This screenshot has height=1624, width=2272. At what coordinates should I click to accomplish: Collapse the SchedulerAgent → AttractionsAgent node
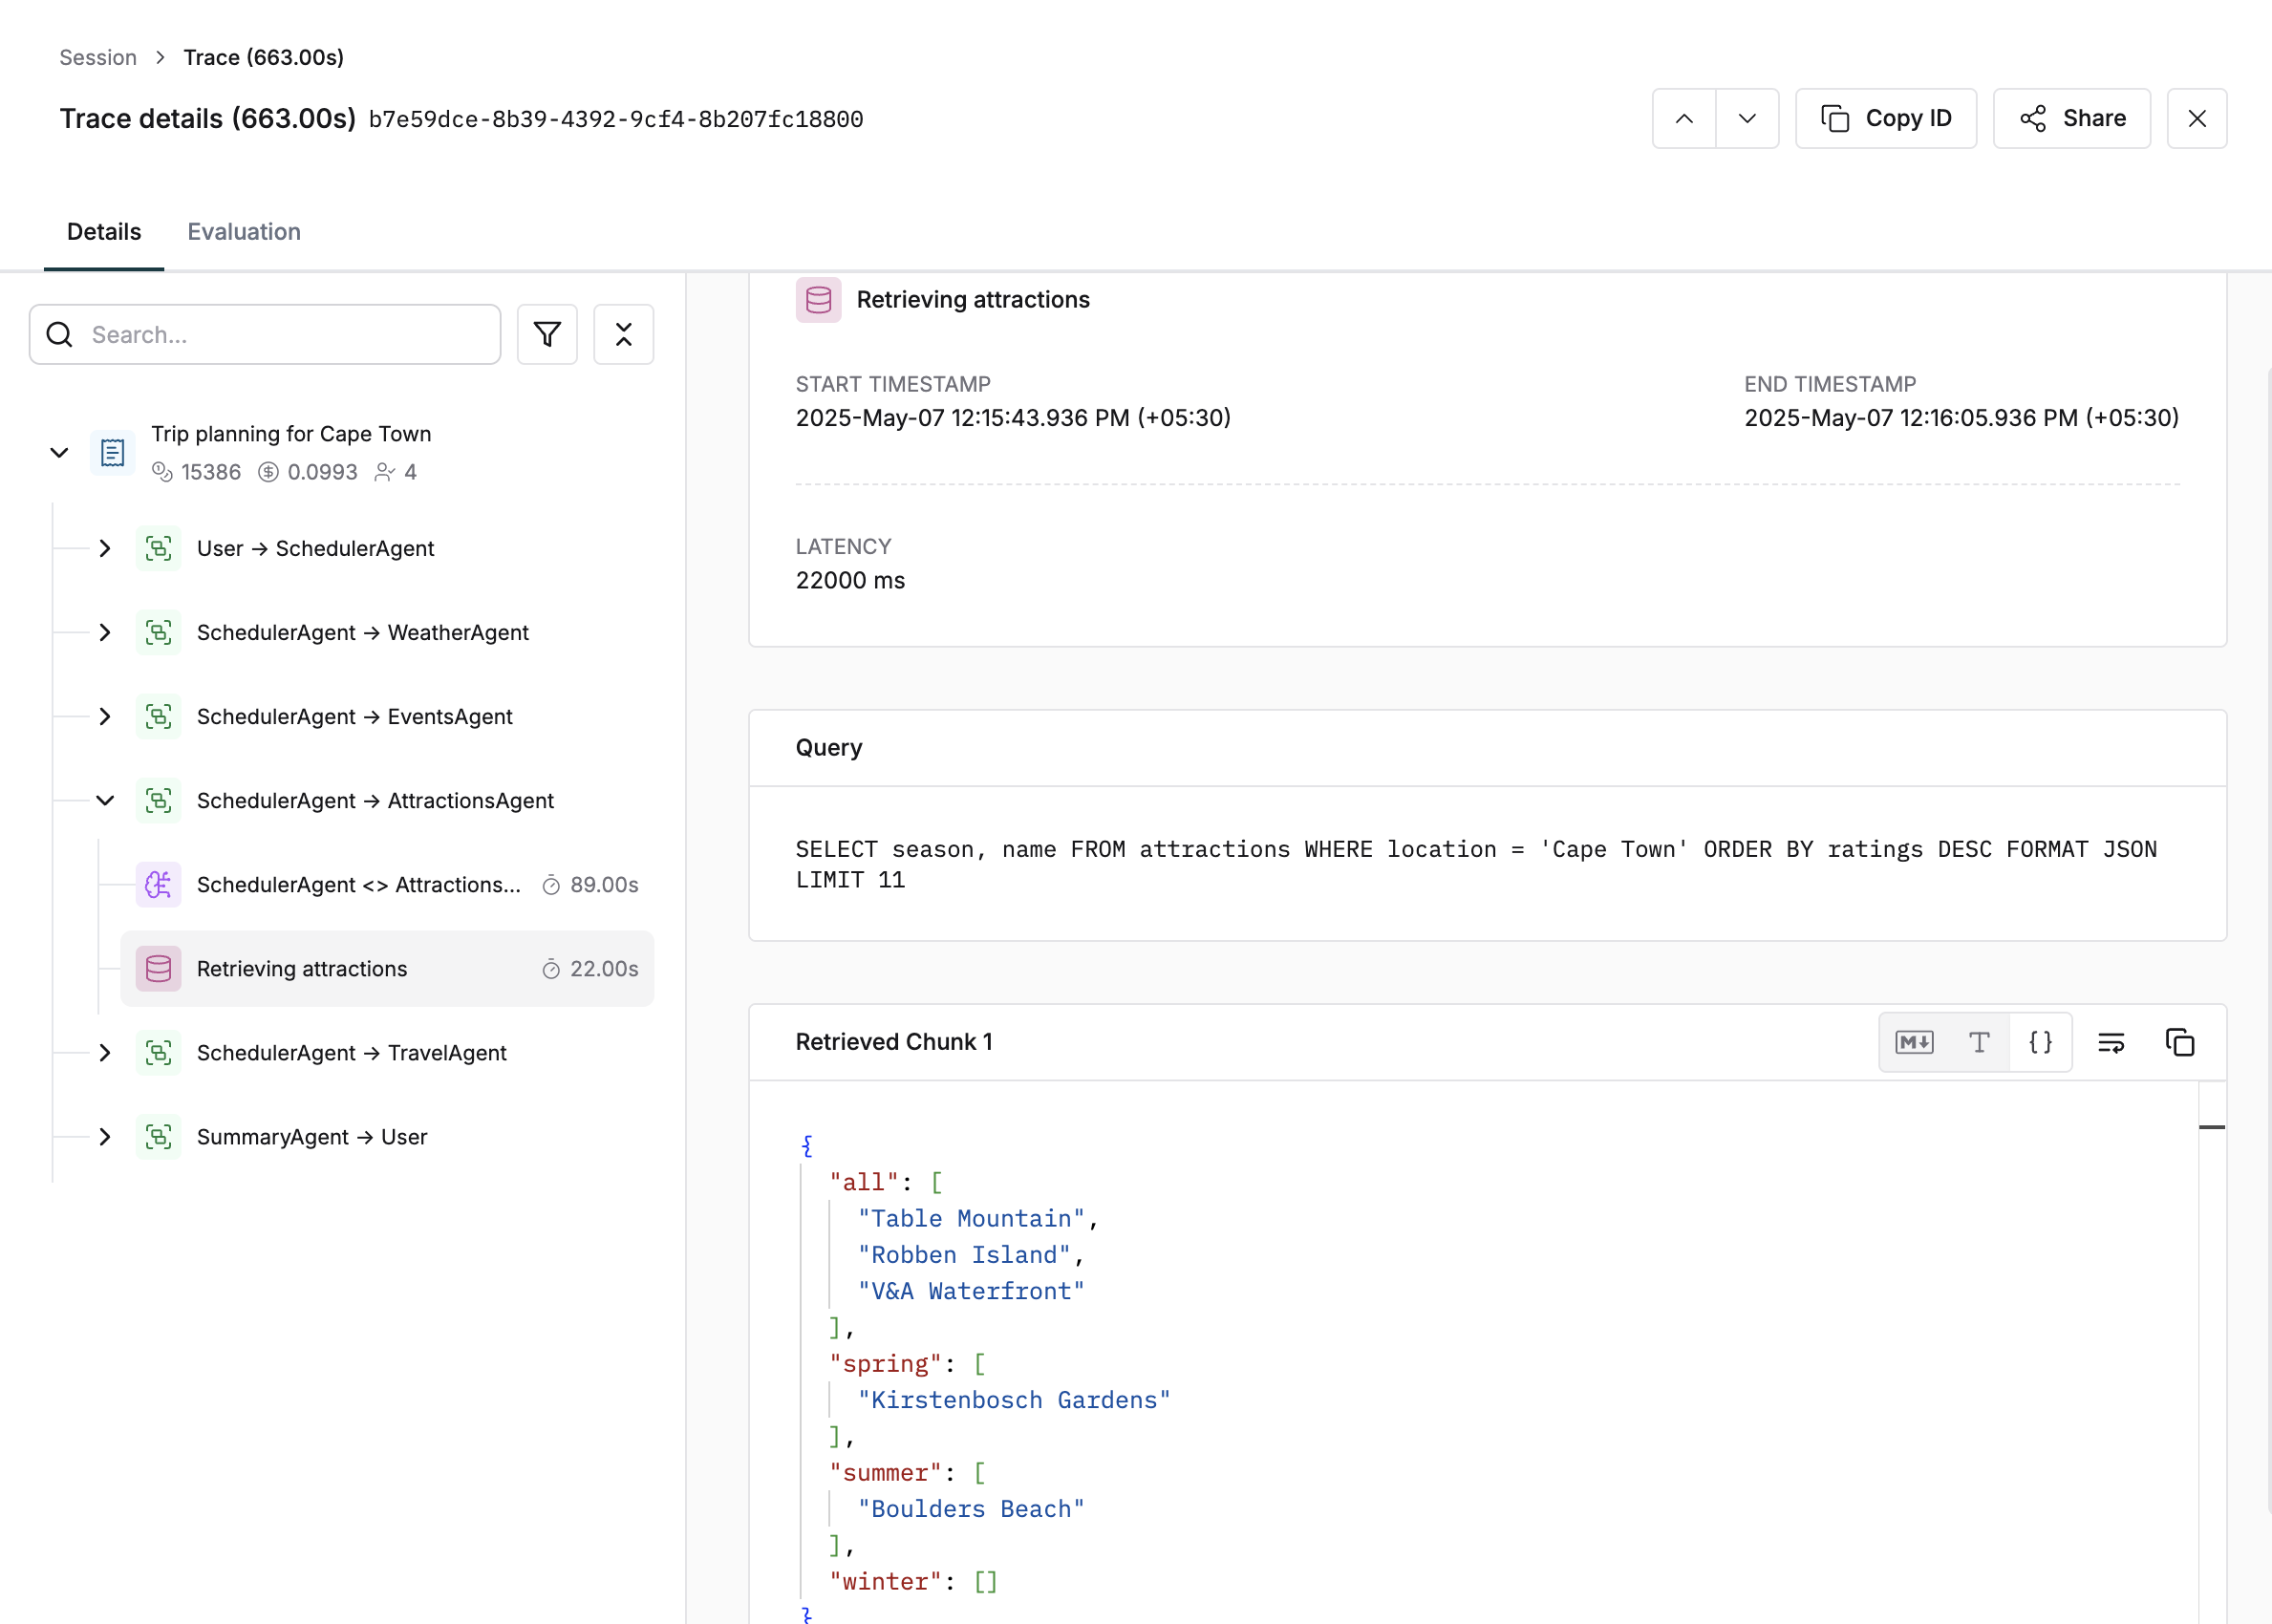pyautogui.click(x=105, y=800)
